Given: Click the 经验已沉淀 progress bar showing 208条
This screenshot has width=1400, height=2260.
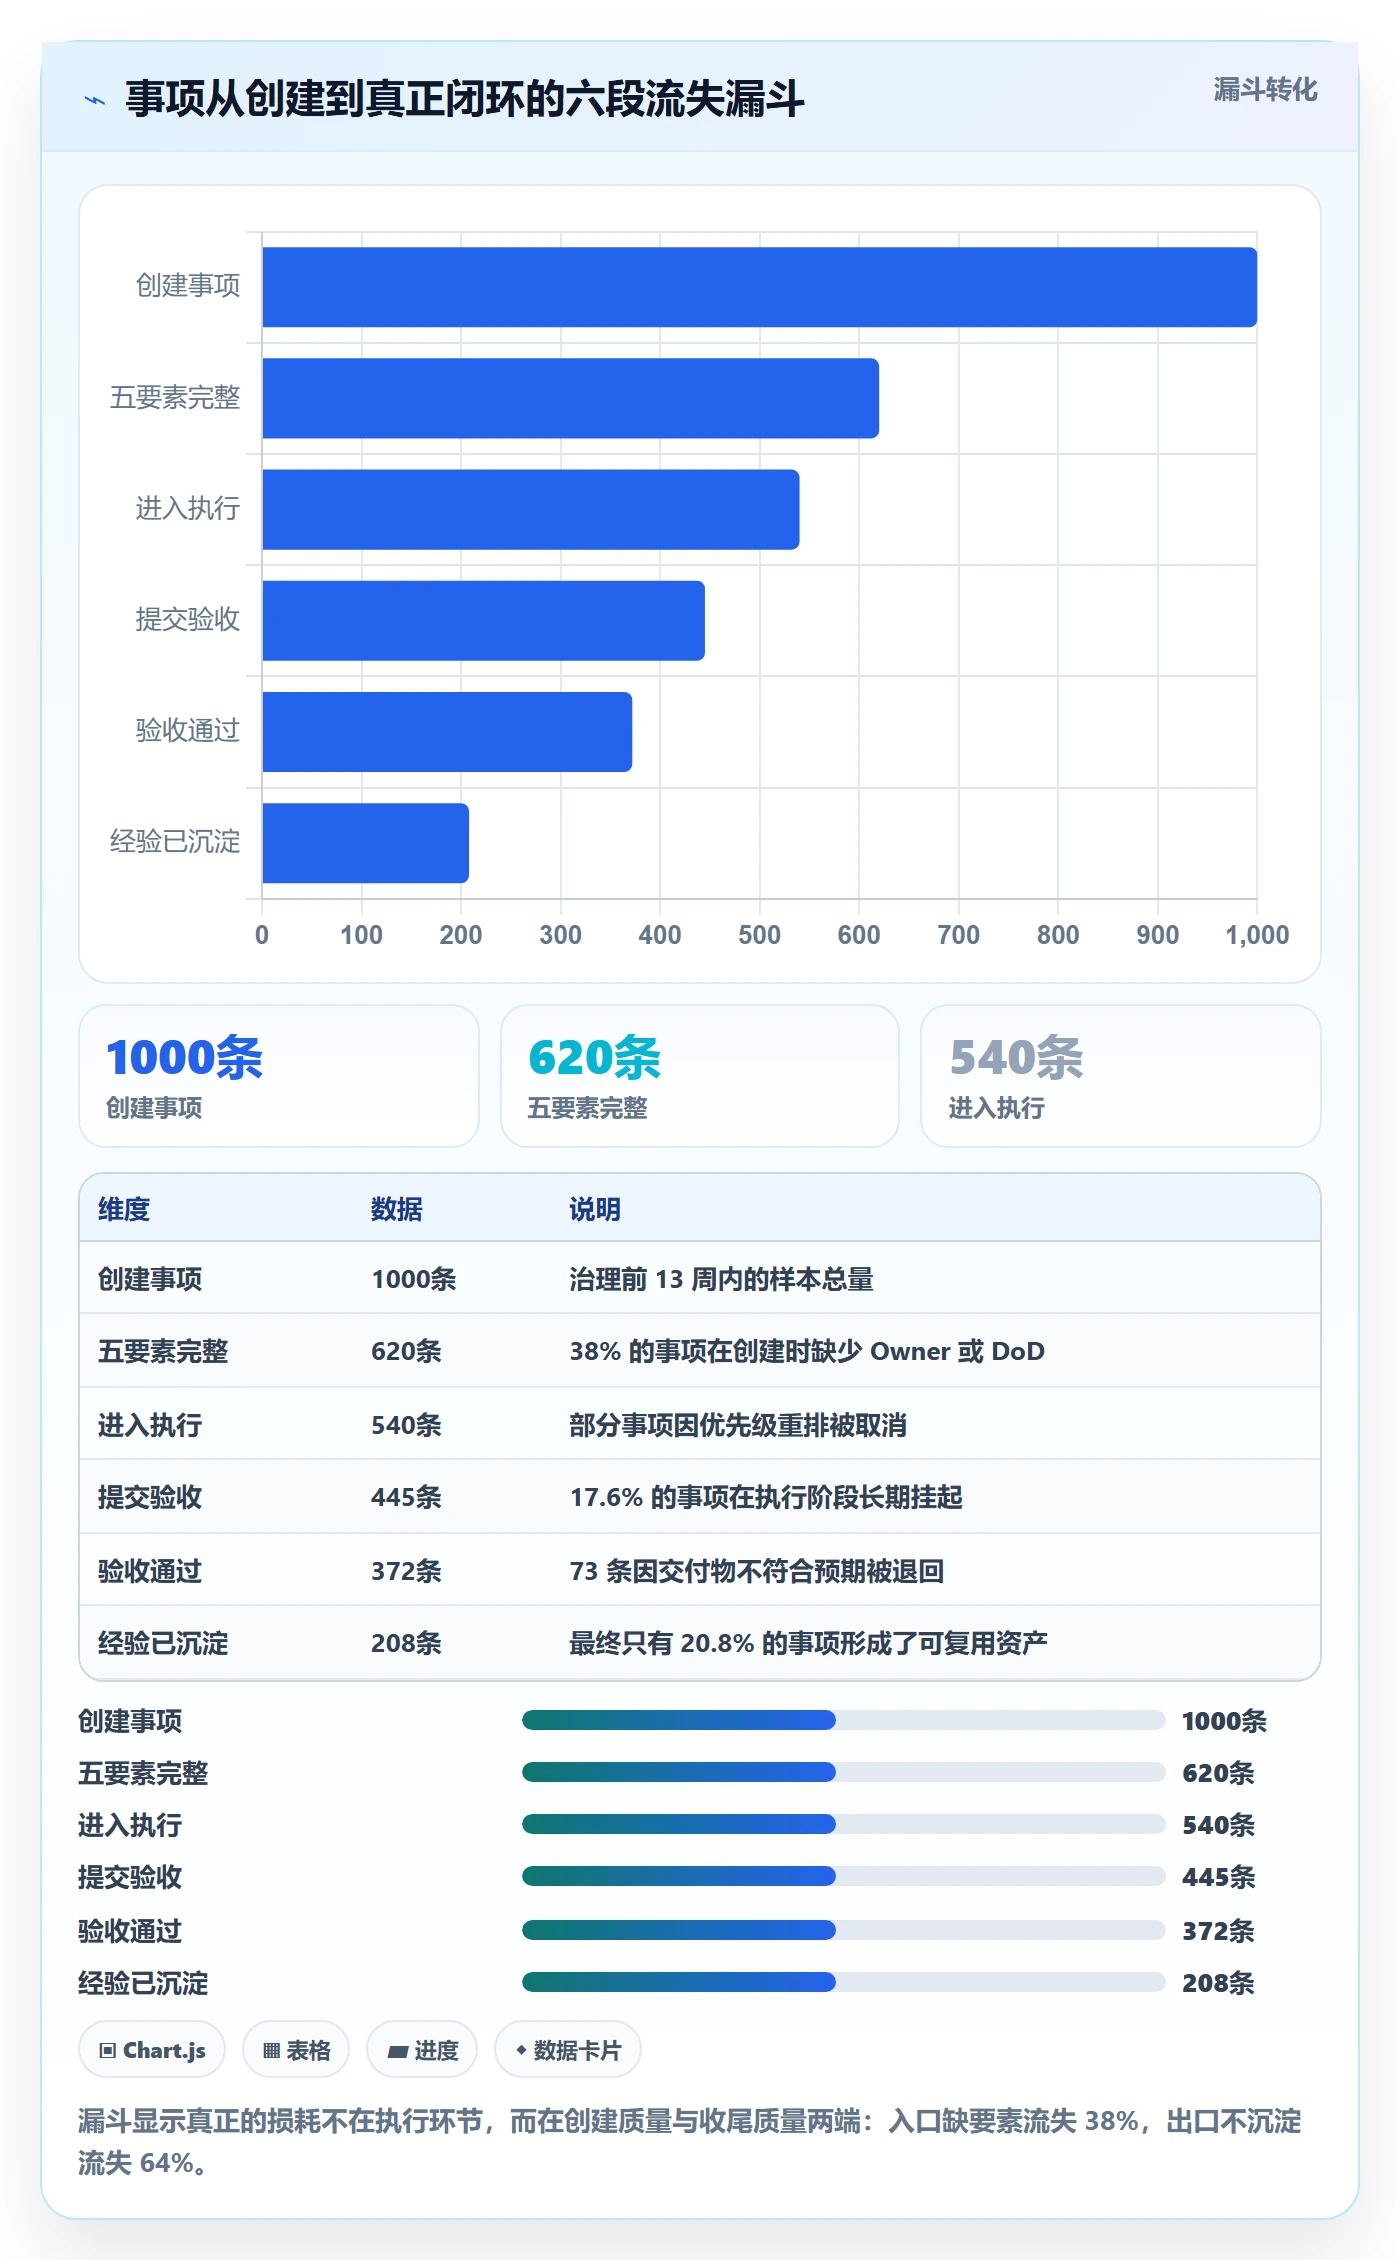Looking at the screenshot, I should 843,1982.
